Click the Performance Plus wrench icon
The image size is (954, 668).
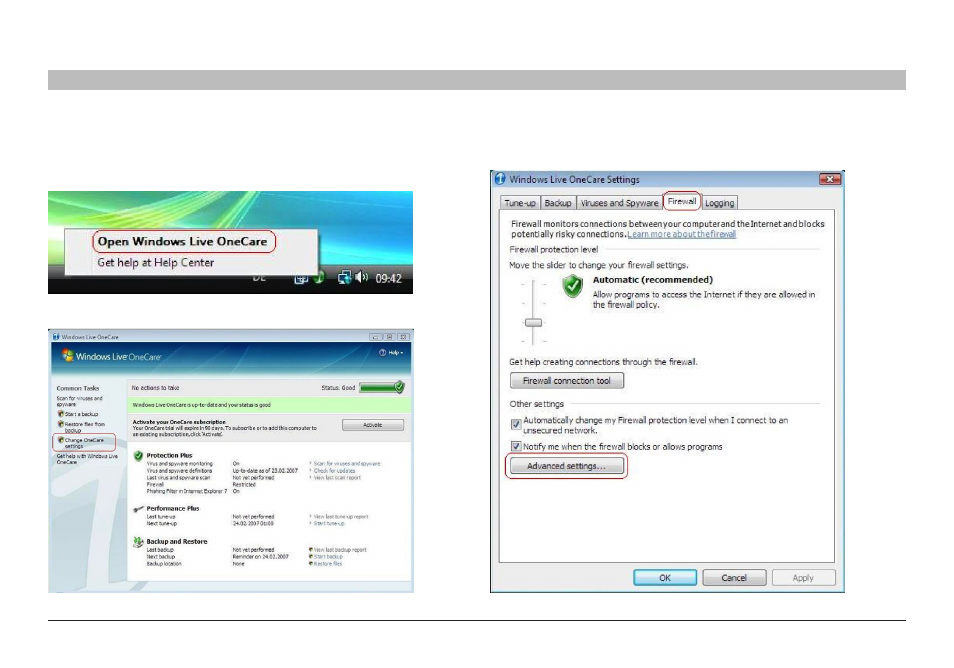pos(138,509)
